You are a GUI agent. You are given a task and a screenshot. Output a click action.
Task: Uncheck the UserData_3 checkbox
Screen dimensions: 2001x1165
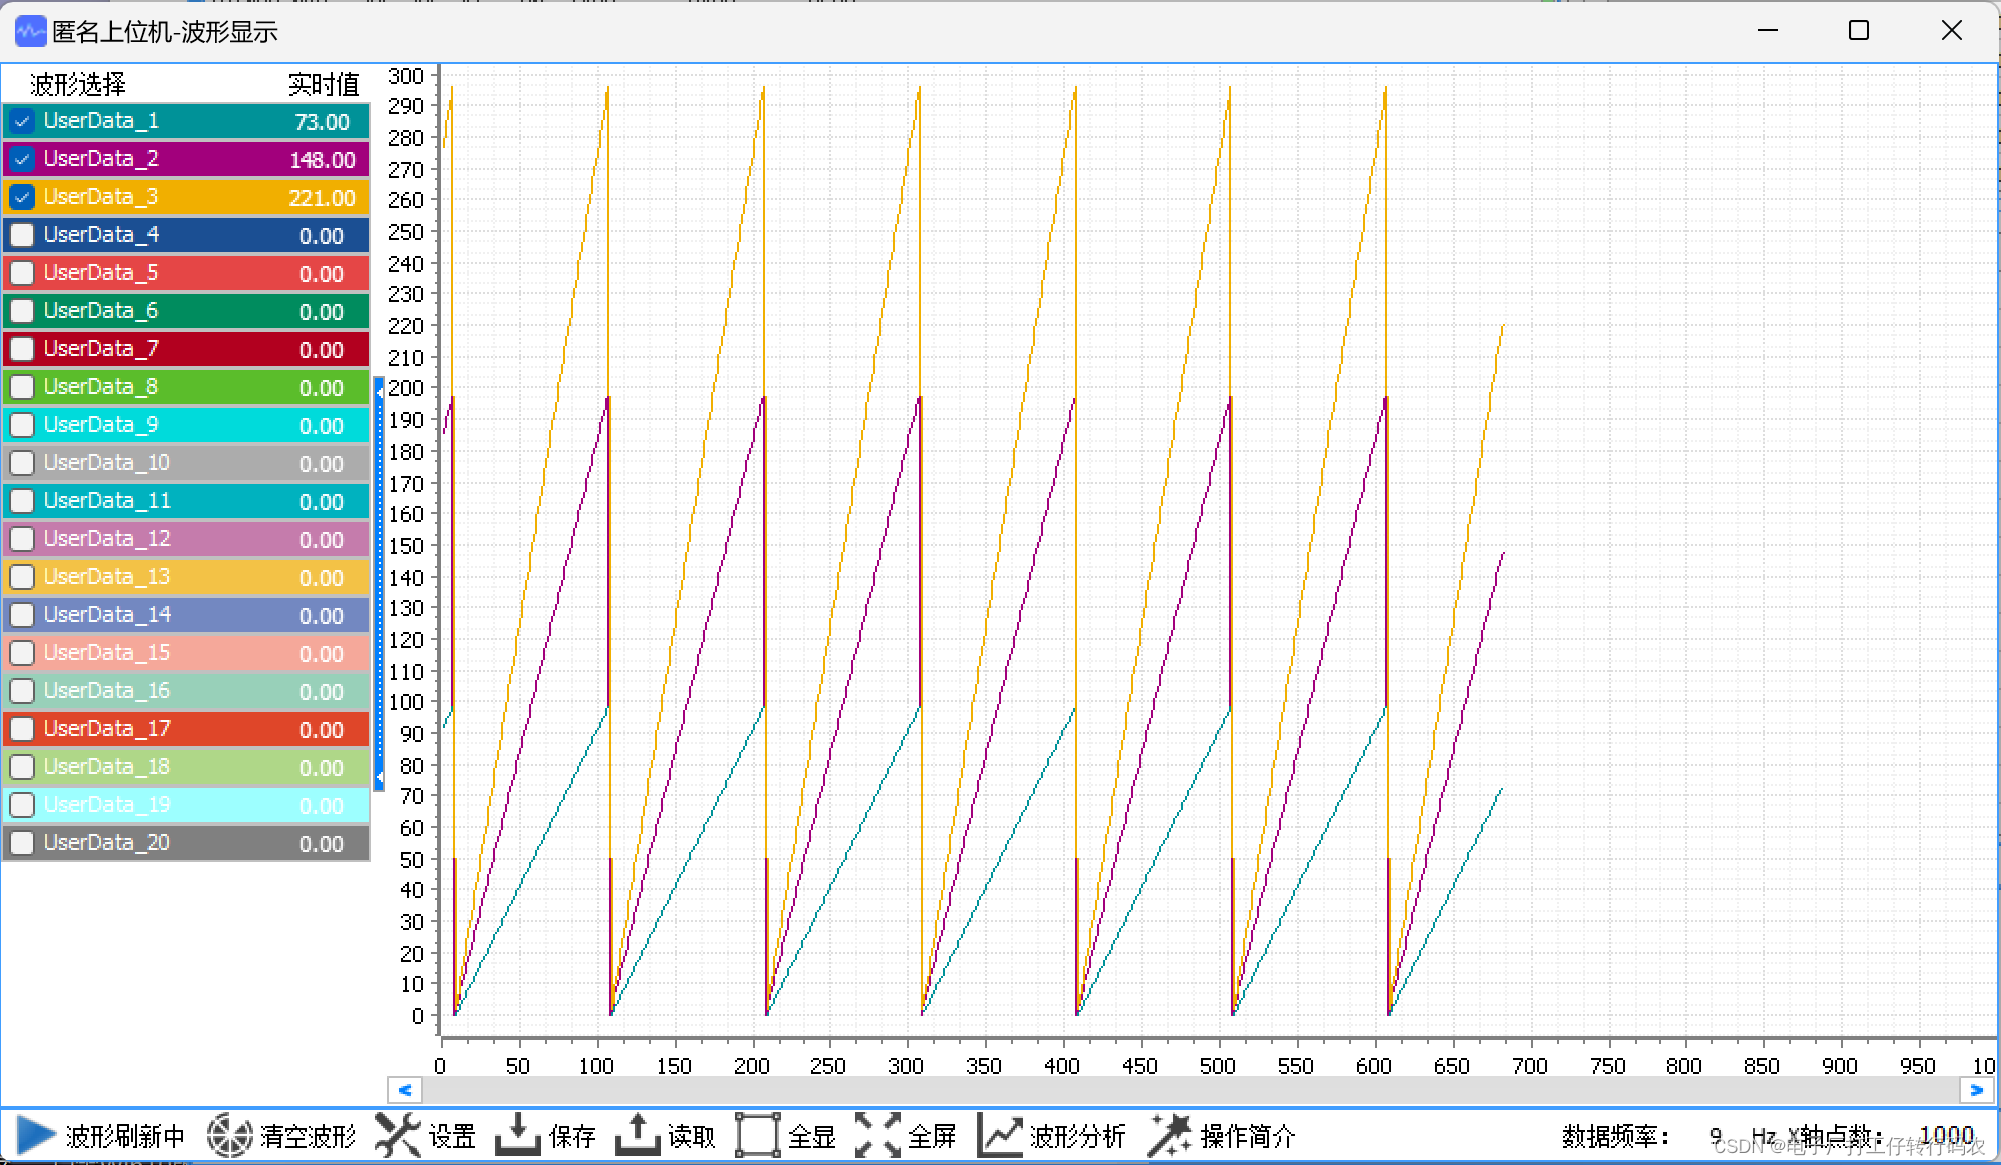click(22, 197)
